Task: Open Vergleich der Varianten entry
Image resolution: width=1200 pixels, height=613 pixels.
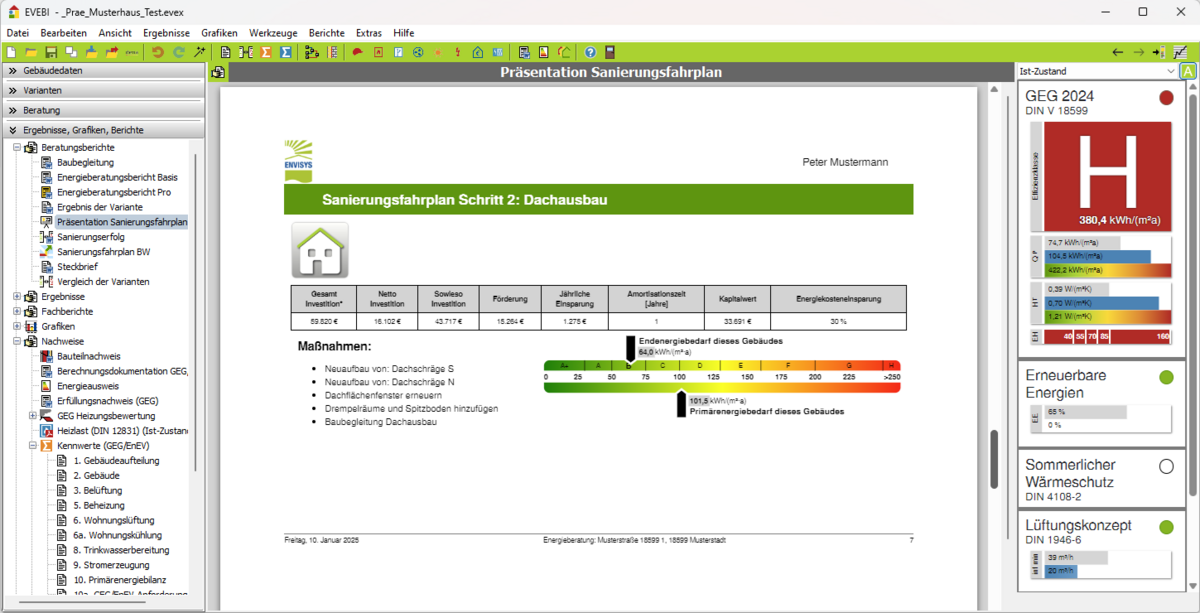Action: point(104,282)
